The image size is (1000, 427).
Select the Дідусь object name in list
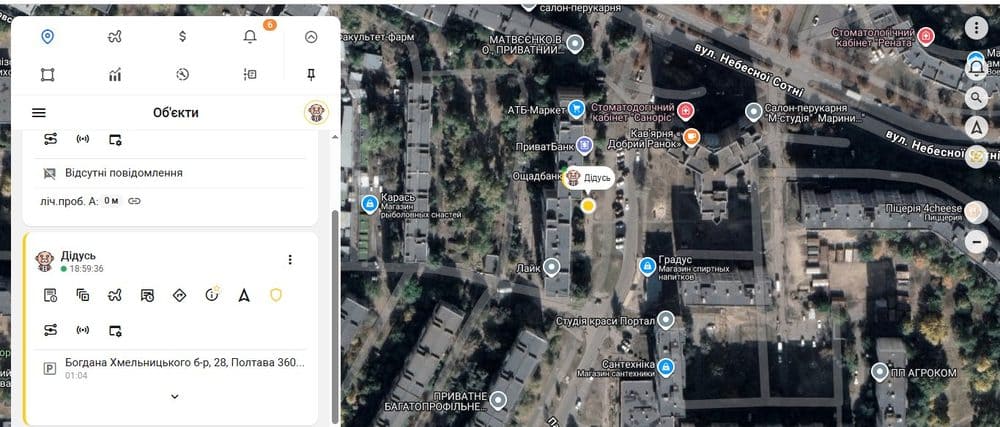pyautogui.click(x=78, y=256)
